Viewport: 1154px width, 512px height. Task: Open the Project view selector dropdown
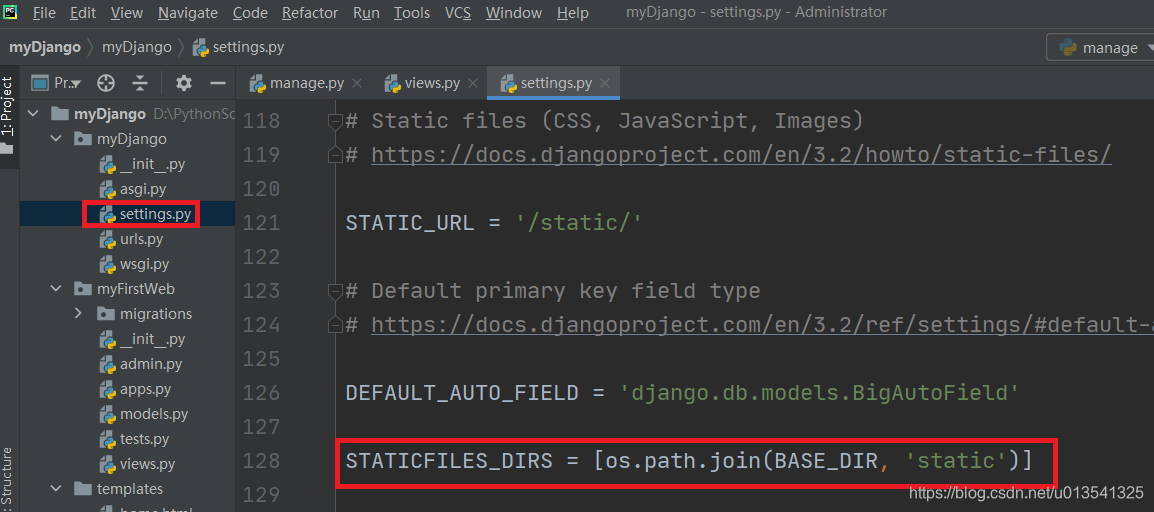click(x=57, y=83)
